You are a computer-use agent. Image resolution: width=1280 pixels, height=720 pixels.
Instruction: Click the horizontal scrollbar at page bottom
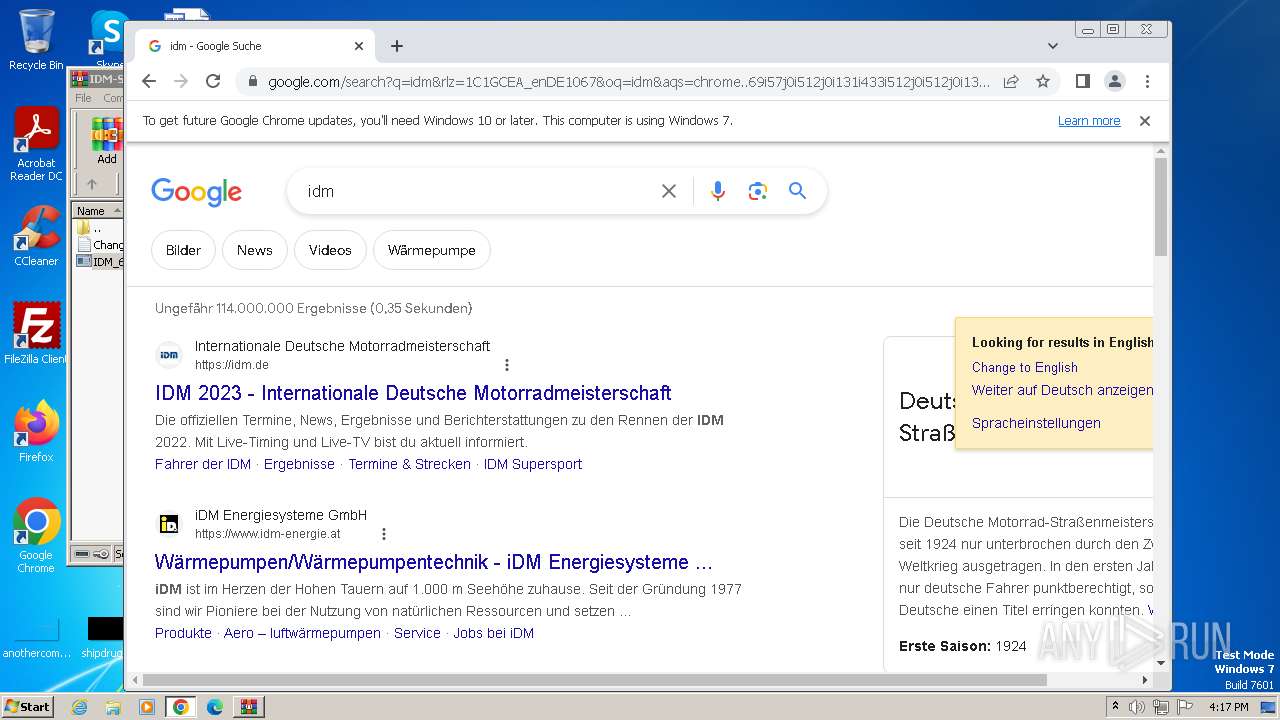(594, 680)
